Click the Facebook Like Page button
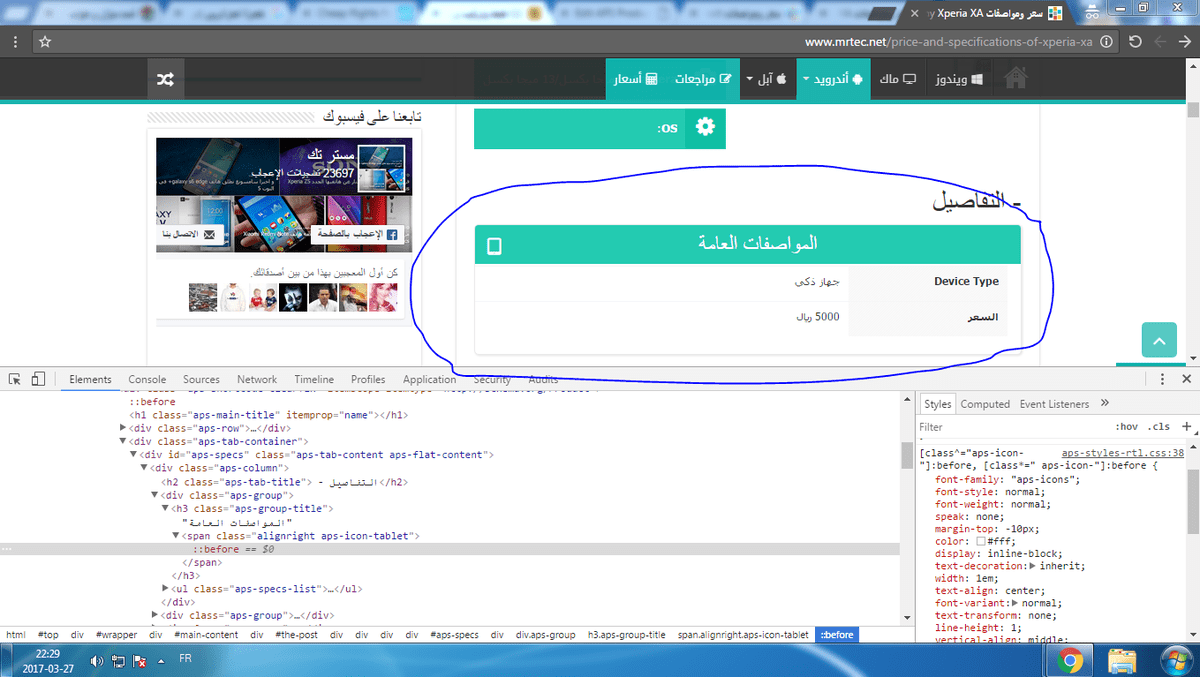Screen dimensions: 1200x677 tap(356, 235)
